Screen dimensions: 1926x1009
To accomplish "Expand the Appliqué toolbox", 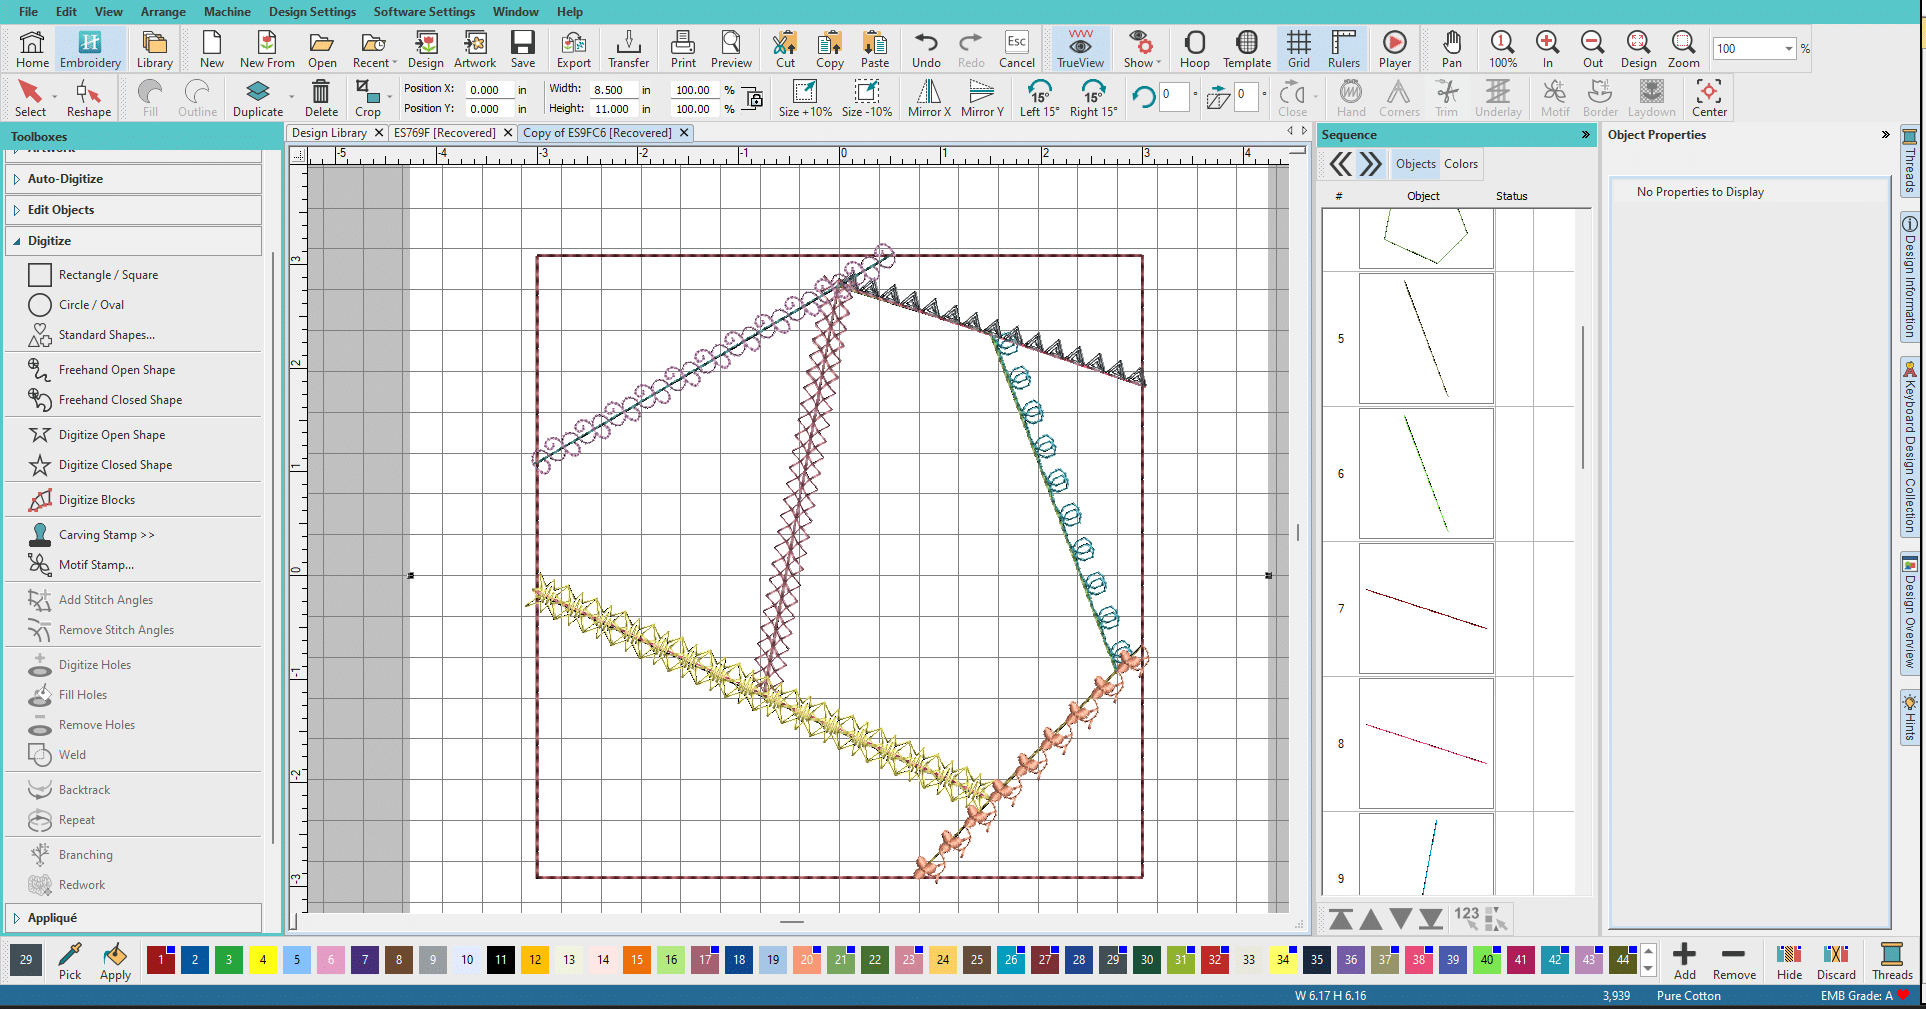I will [134, 918].
